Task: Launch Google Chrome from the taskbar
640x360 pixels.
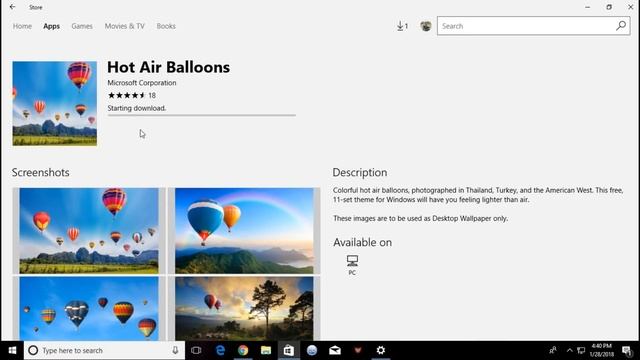Action: point(243,350)
